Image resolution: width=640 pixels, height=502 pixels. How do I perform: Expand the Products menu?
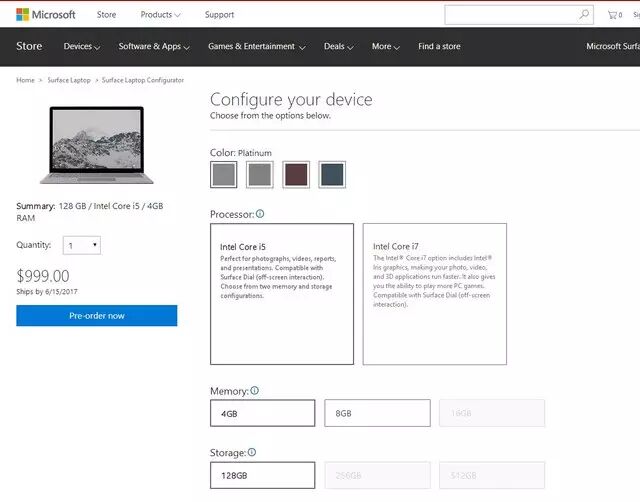(x=160, y=15)
